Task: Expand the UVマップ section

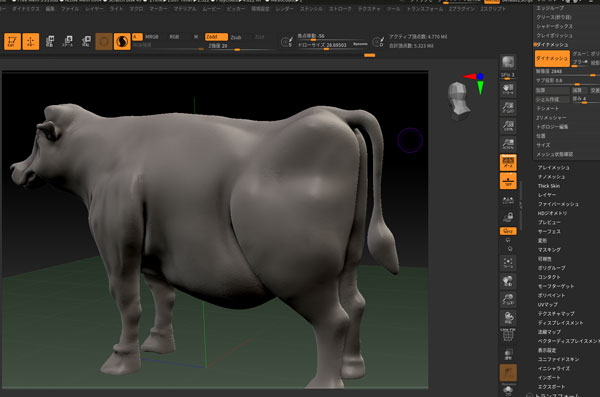Action: (x=548, y=305)
